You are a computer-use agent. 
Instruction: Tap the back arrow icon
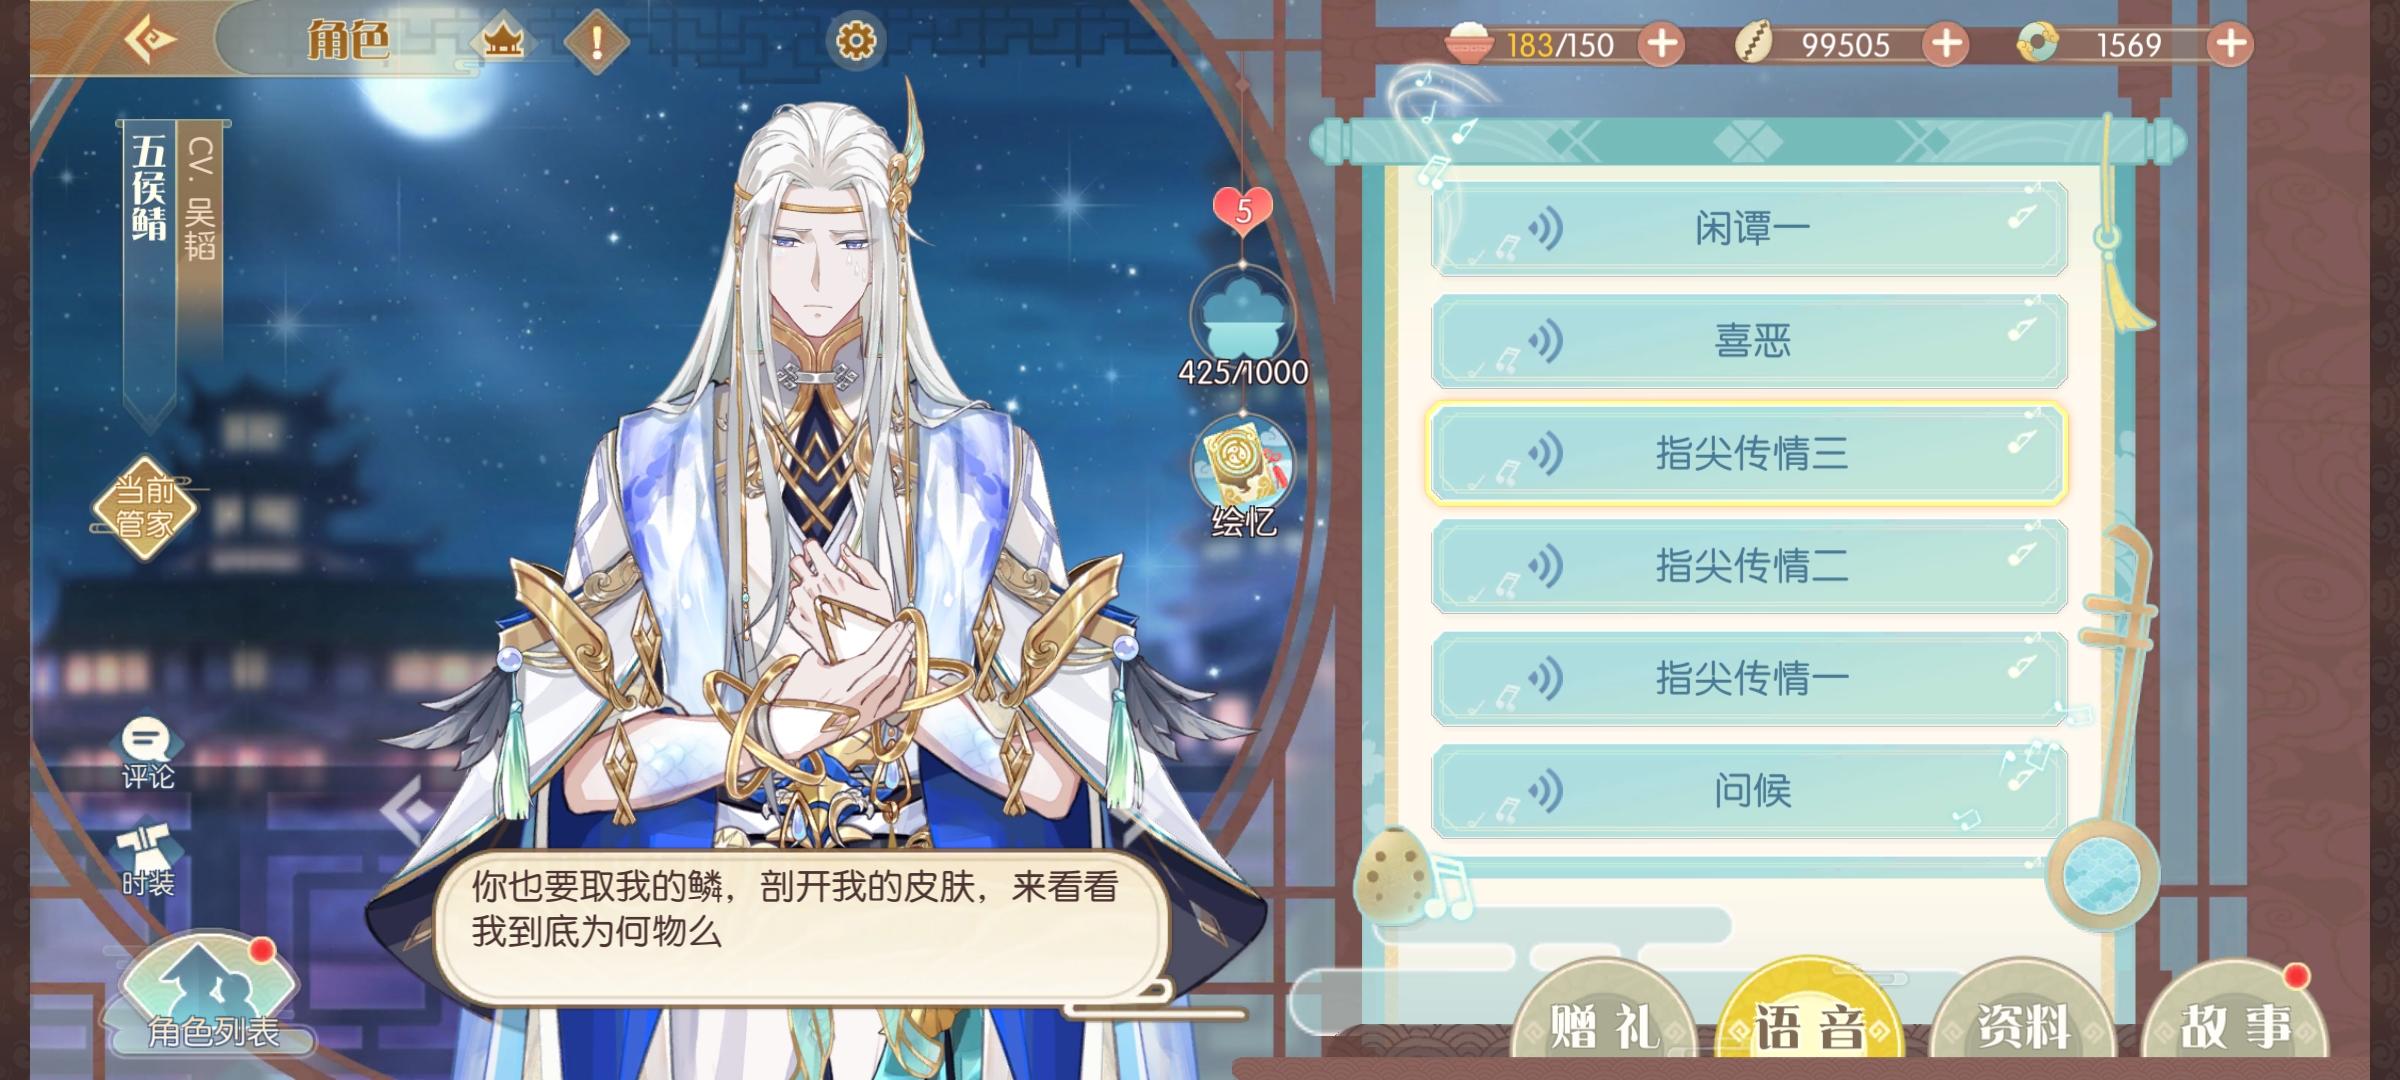[x=150, y=41]
